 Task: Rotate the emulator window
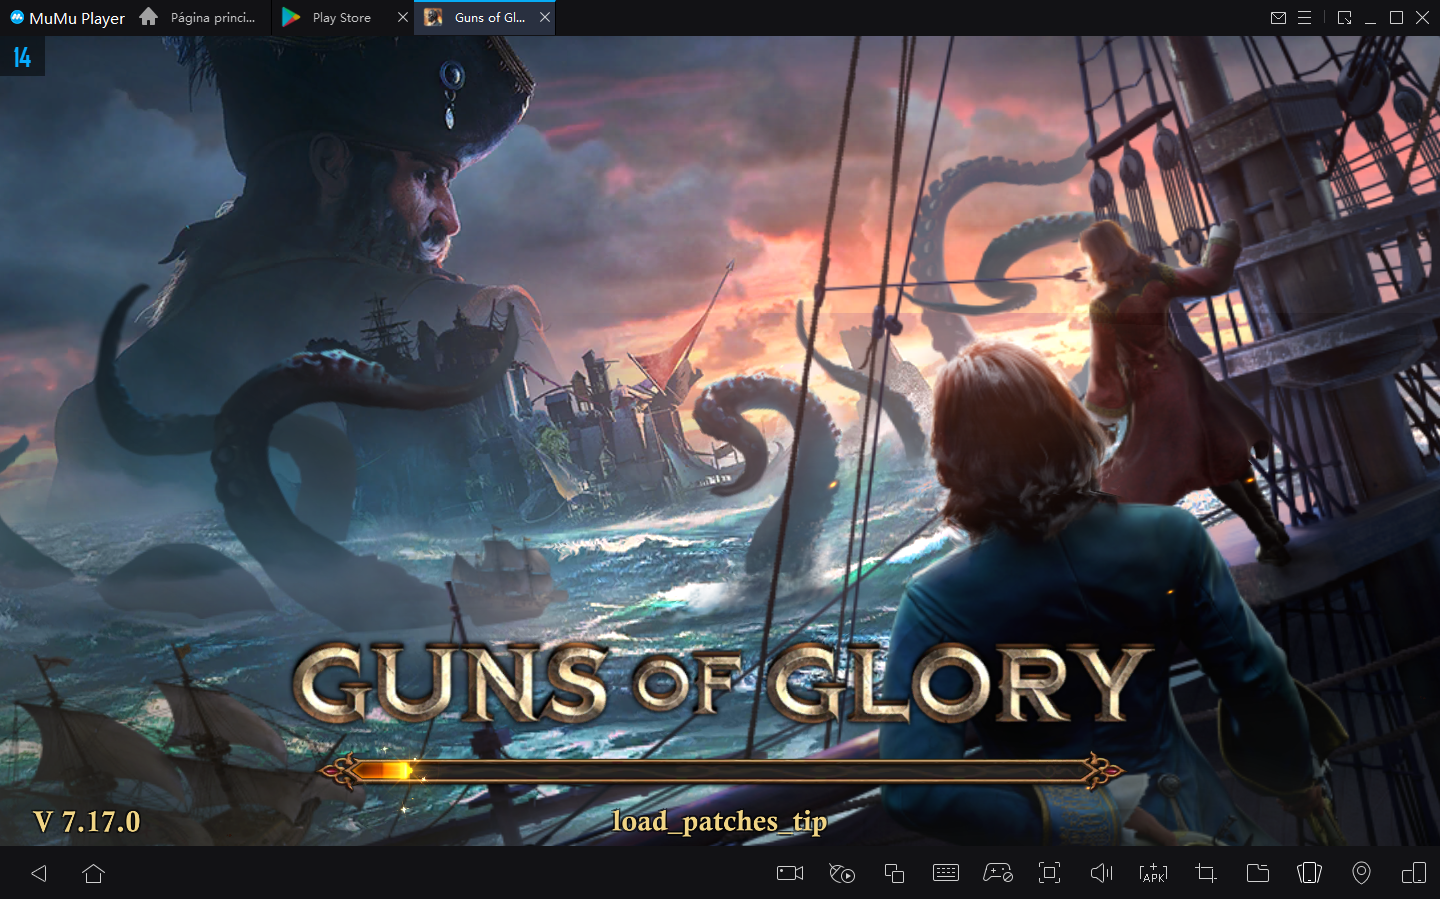pyautogui.click(x=1309, y=873)
